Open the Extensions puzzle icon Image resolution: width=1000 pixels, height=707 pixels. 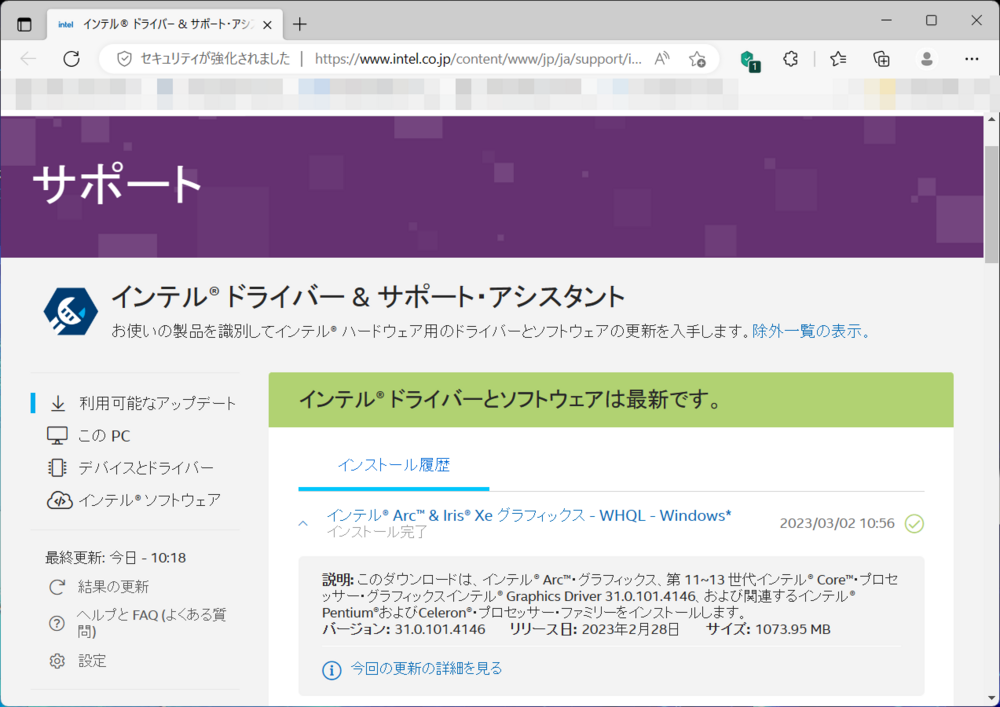791,59
